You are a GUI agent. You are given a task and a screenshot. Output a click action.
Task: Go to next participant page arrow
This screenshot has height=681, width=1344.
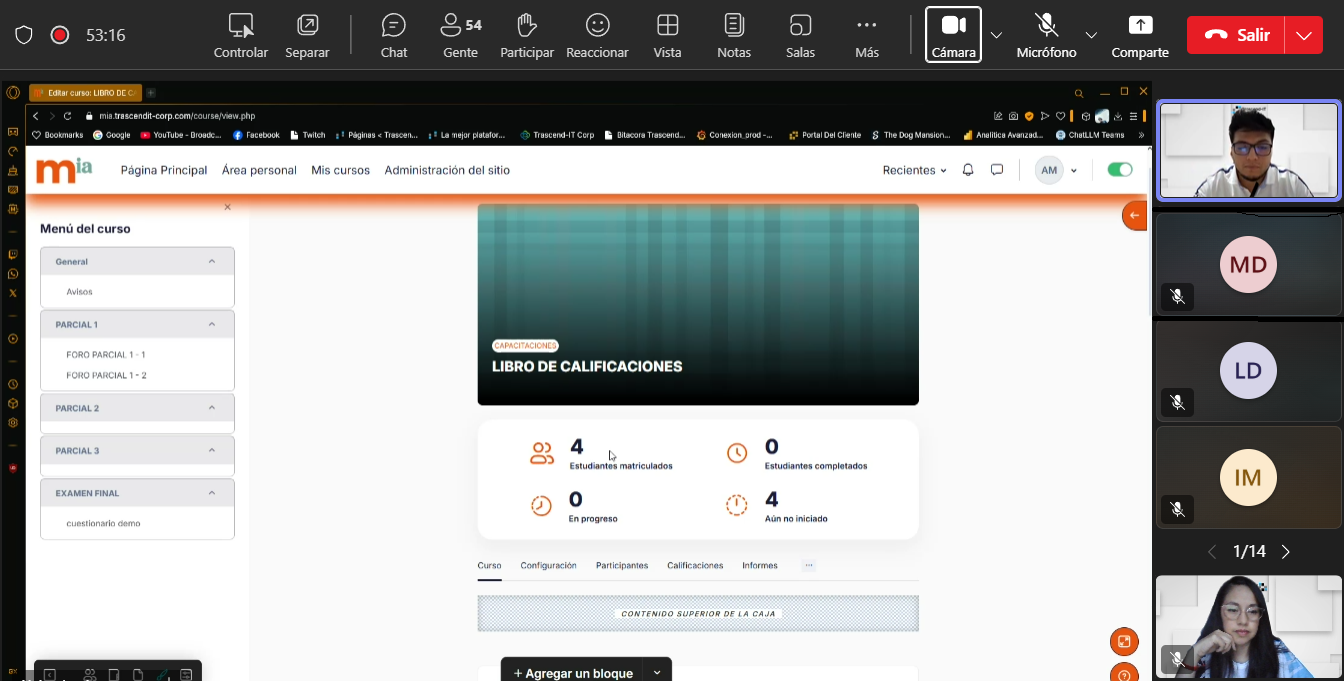pos(1286,552)
